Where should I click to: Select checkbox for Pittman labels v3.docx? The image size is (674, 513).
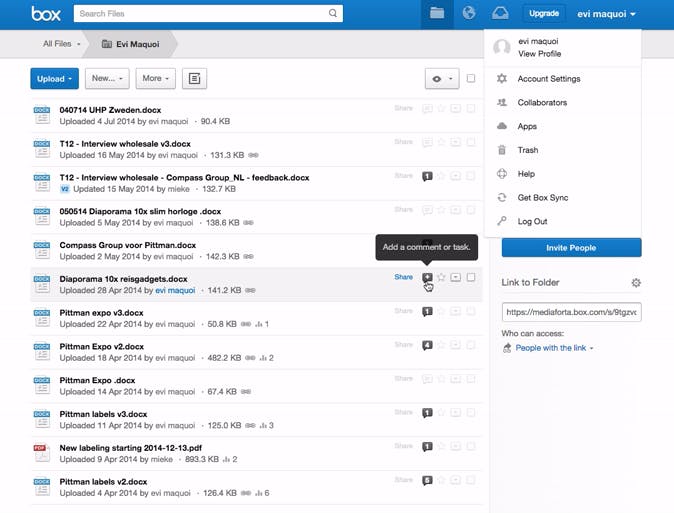click(471, 413)
